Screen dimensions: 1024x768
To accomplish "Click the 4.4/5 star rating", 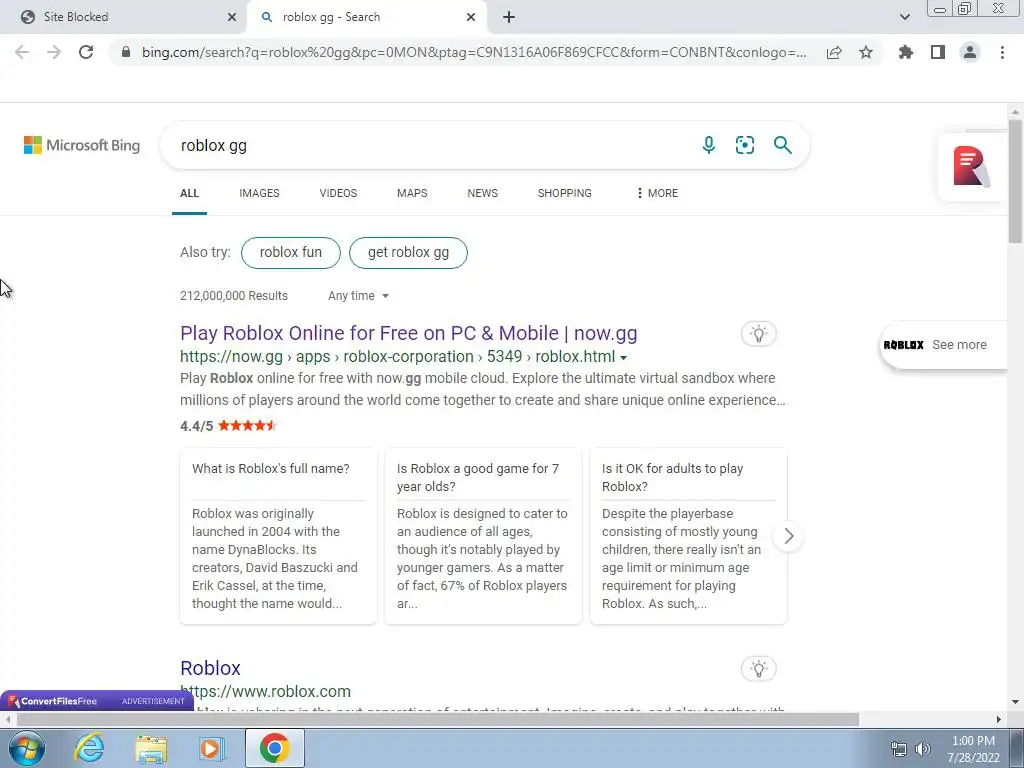I will tap(229, 426).
